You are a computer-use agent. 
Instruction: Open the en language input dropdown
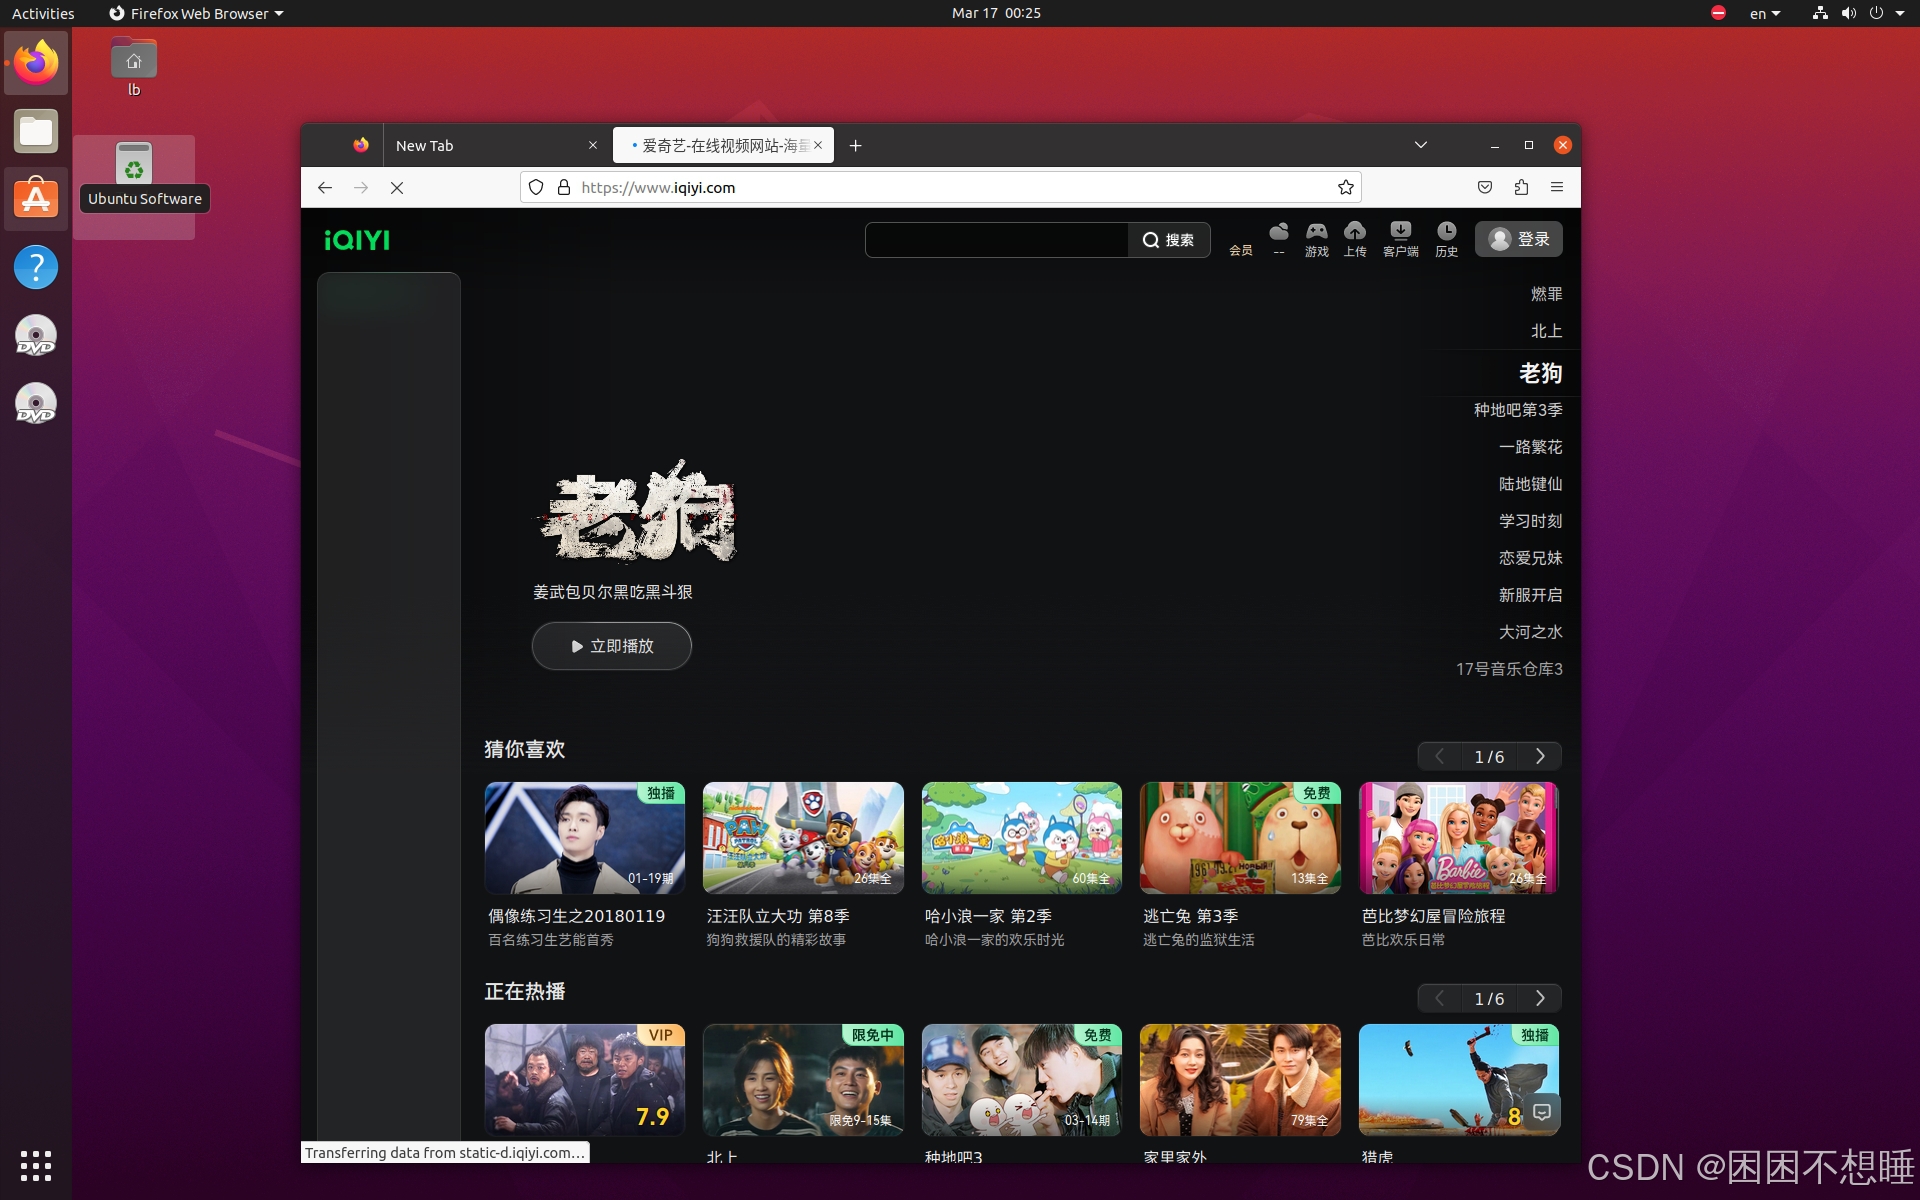click(1764, 13)
